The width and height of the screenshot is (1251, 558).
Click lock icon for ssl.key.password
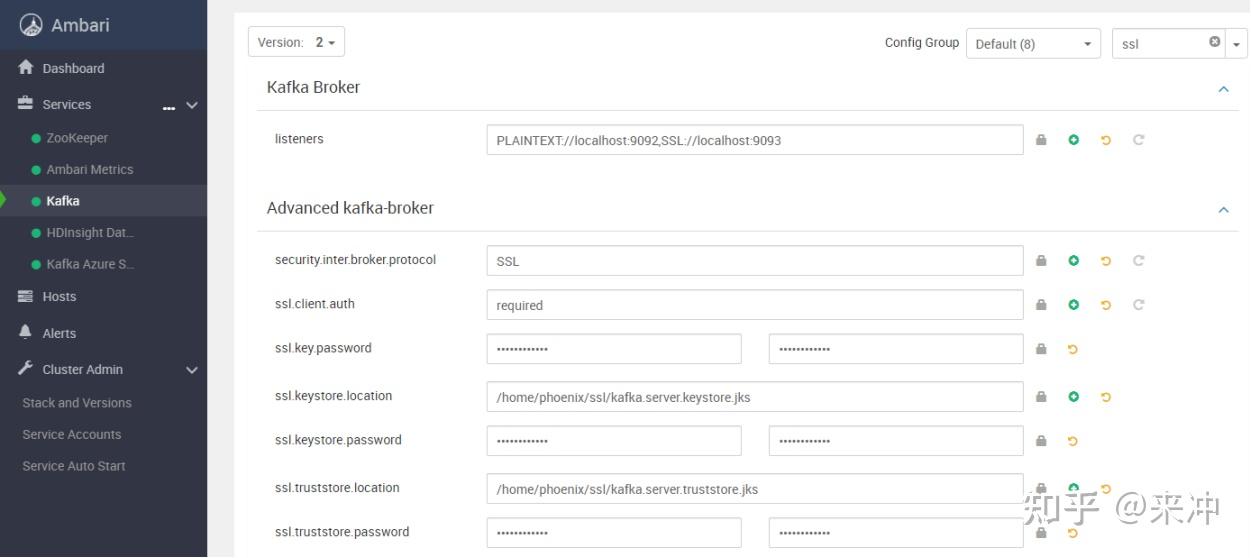pos(1041,349)
